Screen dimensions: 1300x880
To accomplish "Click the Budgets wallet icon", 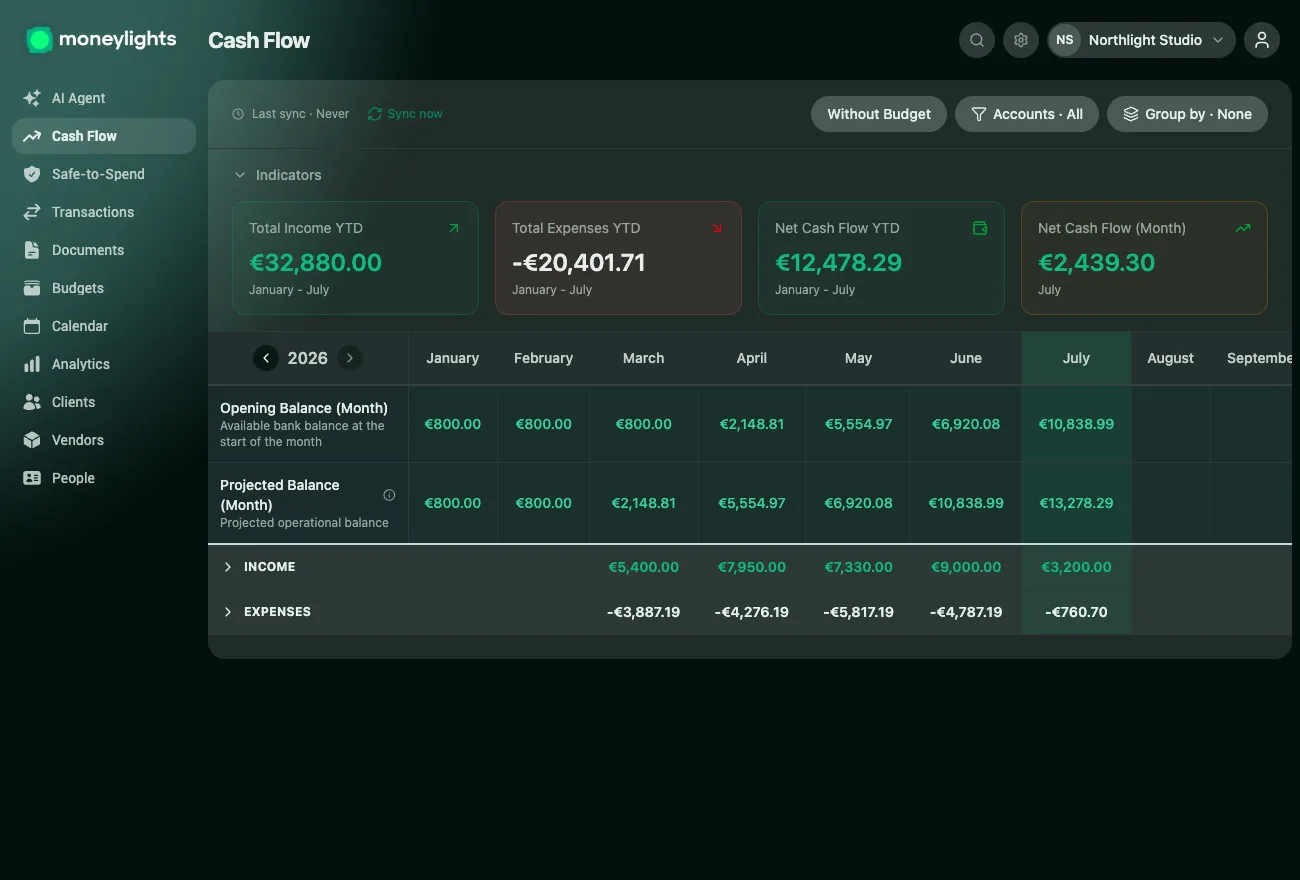I will pos(32,288).
